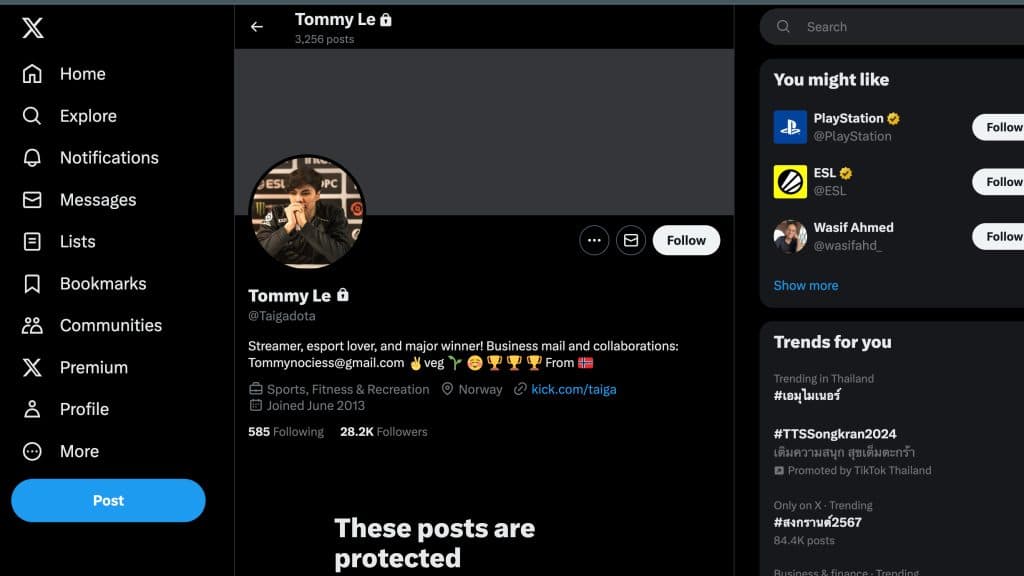Open Communities from sidebar

(x=91, y=325)
